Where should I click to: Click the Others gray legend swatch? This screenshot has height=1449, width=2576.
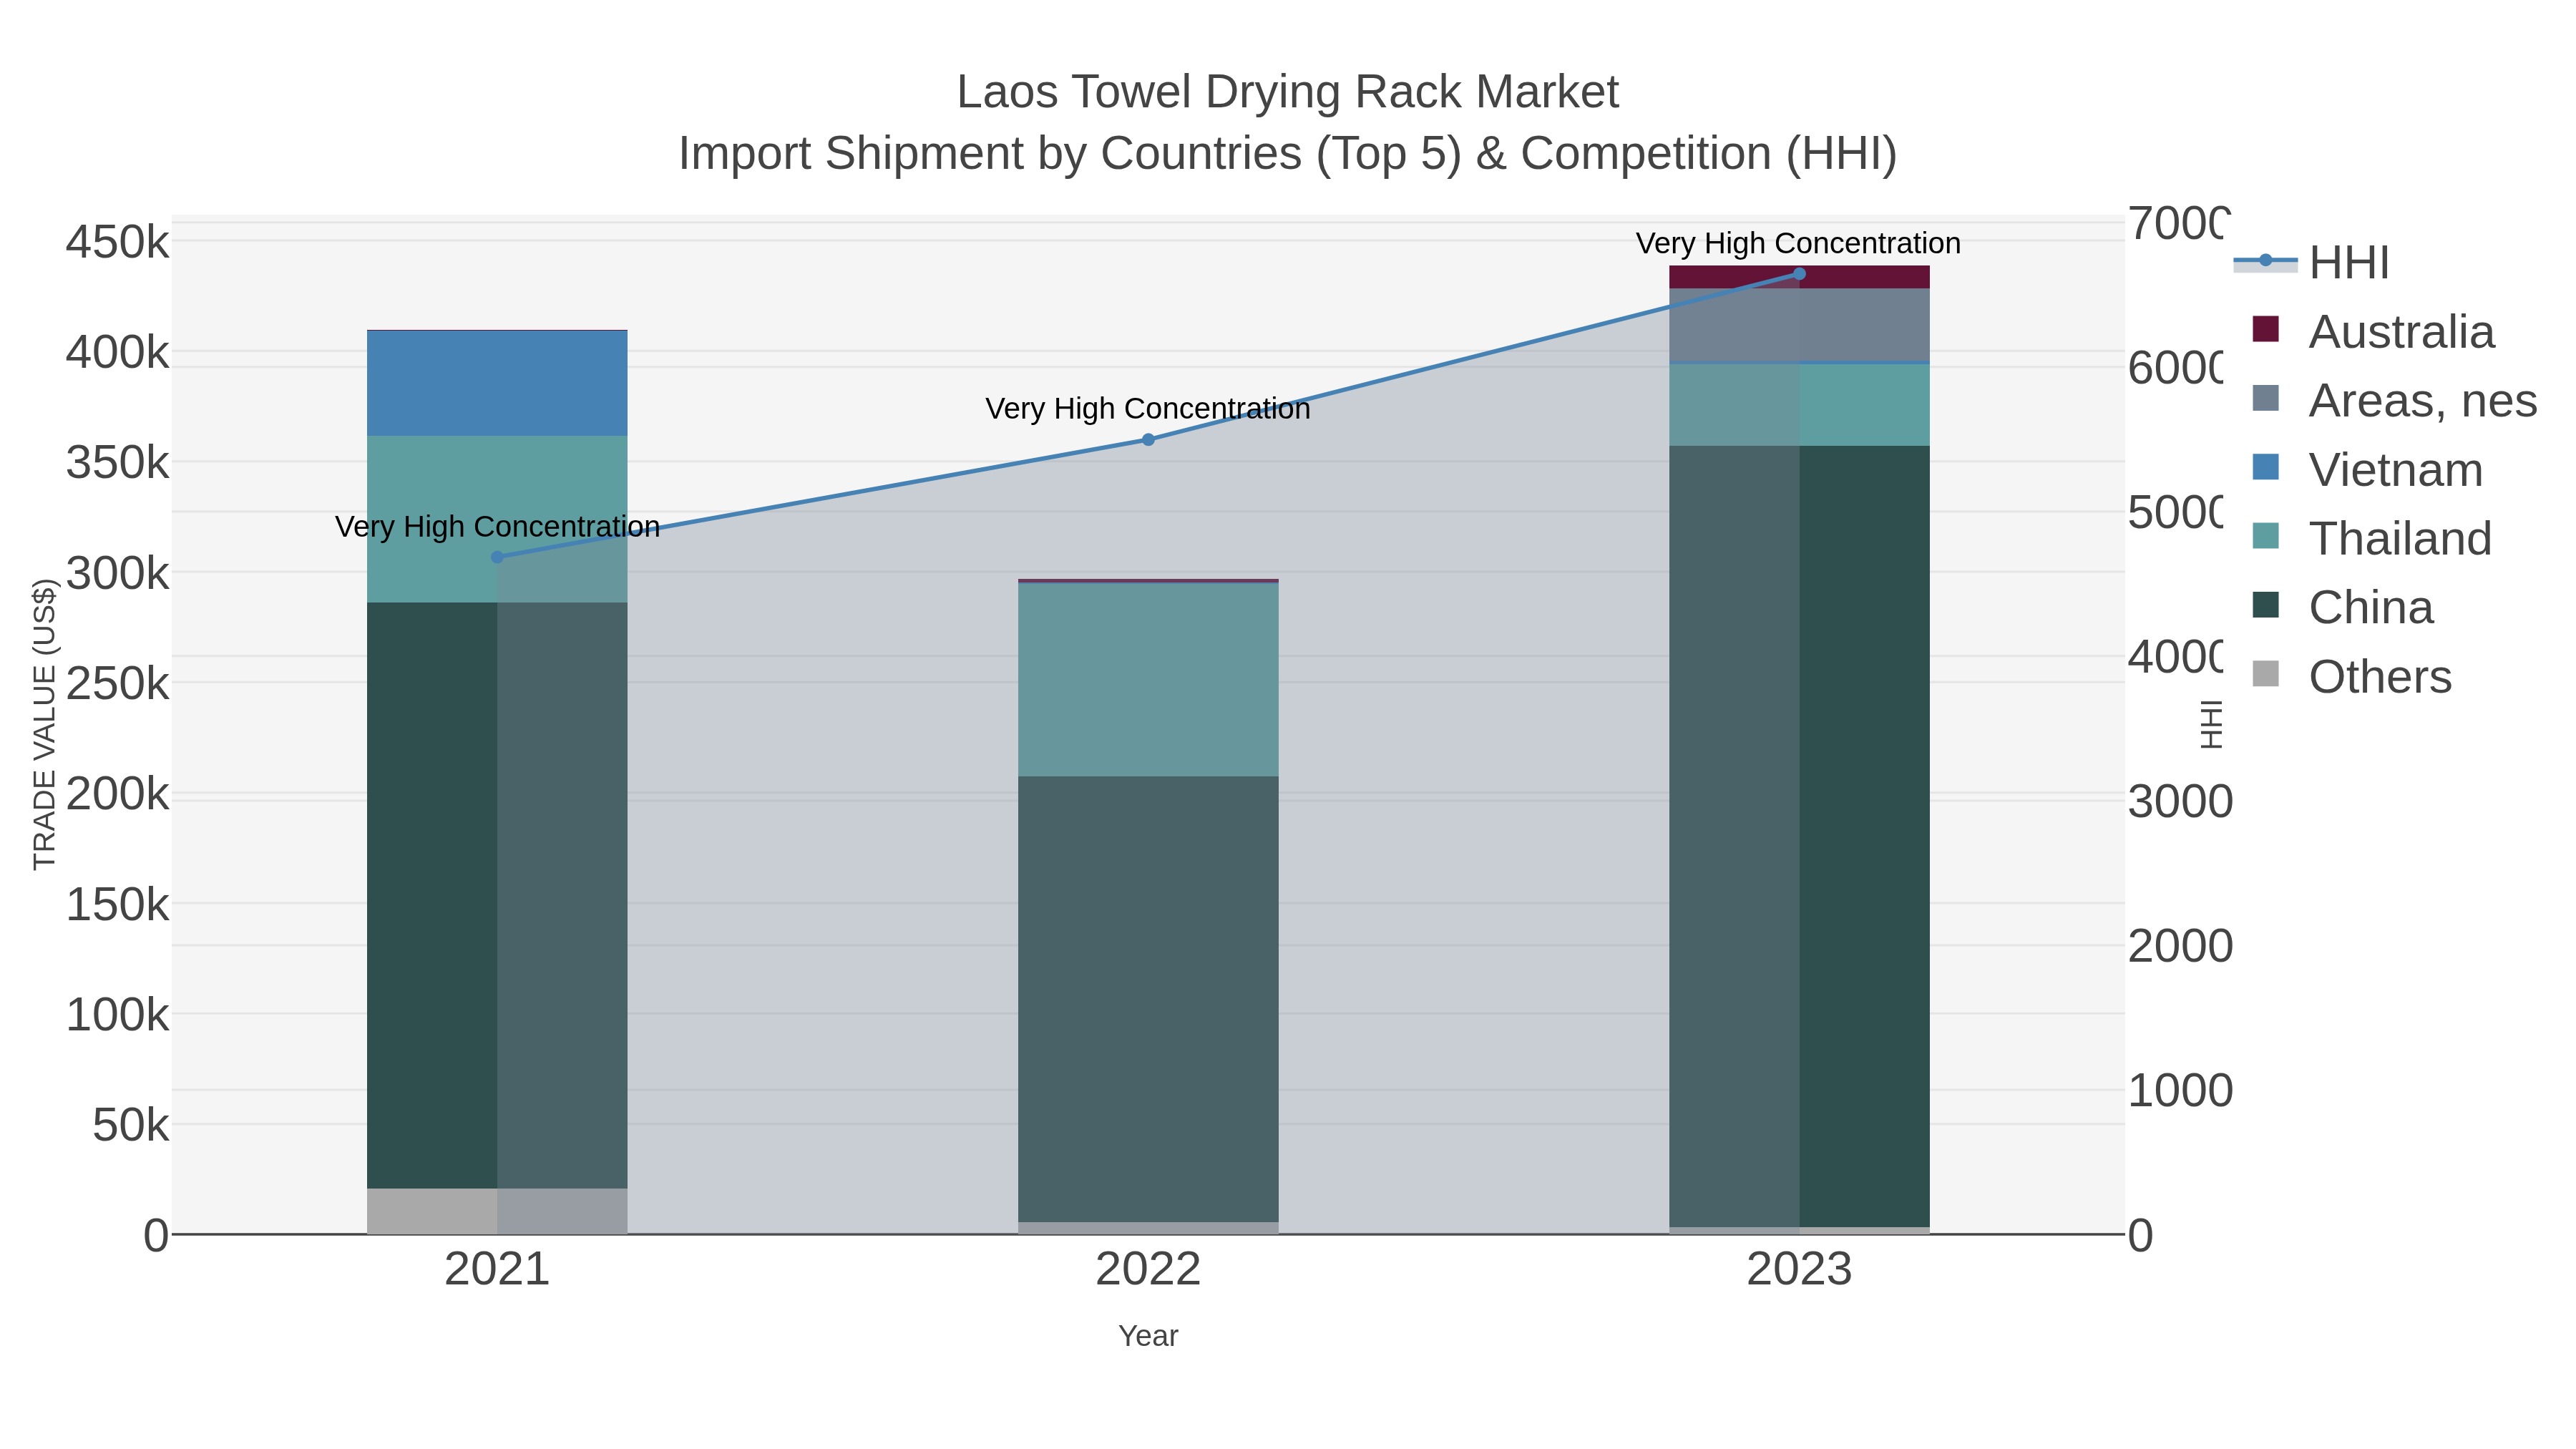[x=2265, y=674]
